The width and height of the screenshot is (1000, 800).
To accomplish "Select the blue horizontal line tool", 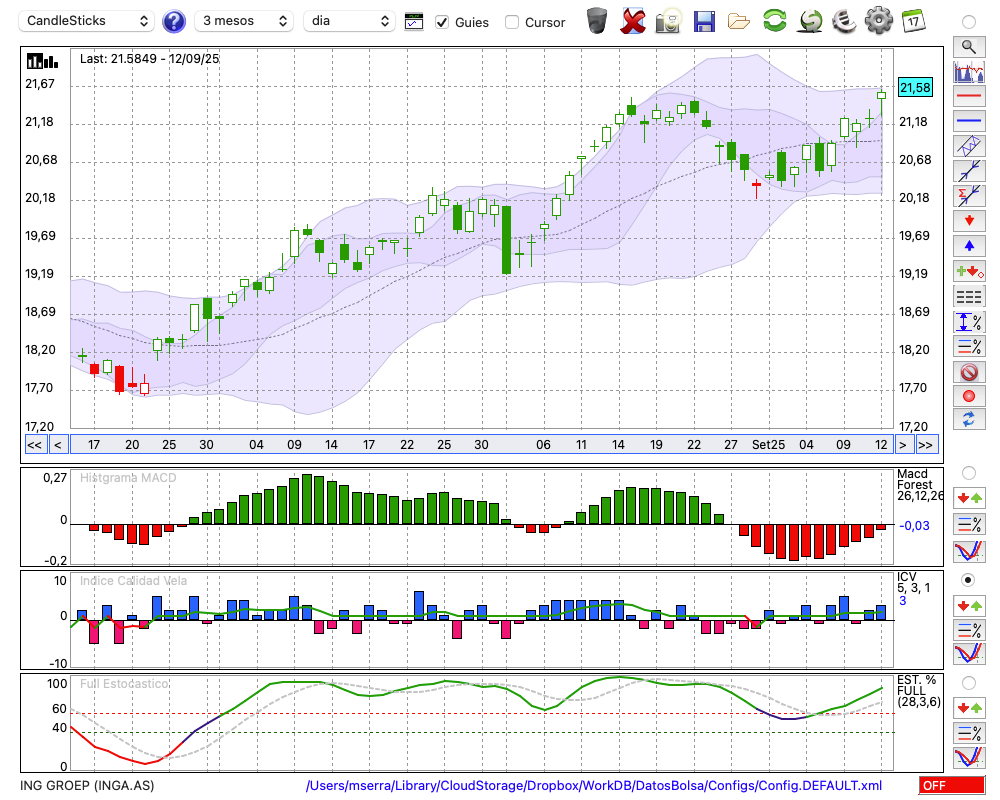I will 969,121.
